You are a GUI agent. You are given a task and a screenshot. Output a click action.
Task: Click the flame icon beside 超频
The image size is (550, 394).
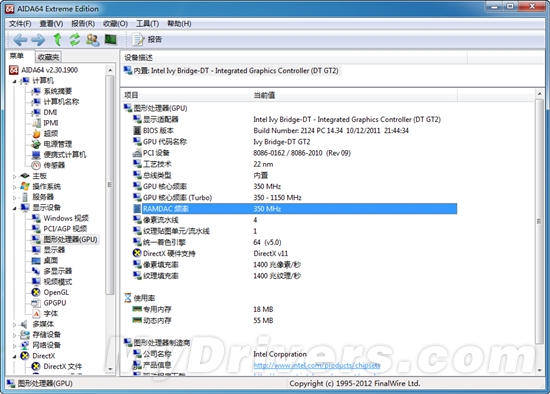click(36, 133)
